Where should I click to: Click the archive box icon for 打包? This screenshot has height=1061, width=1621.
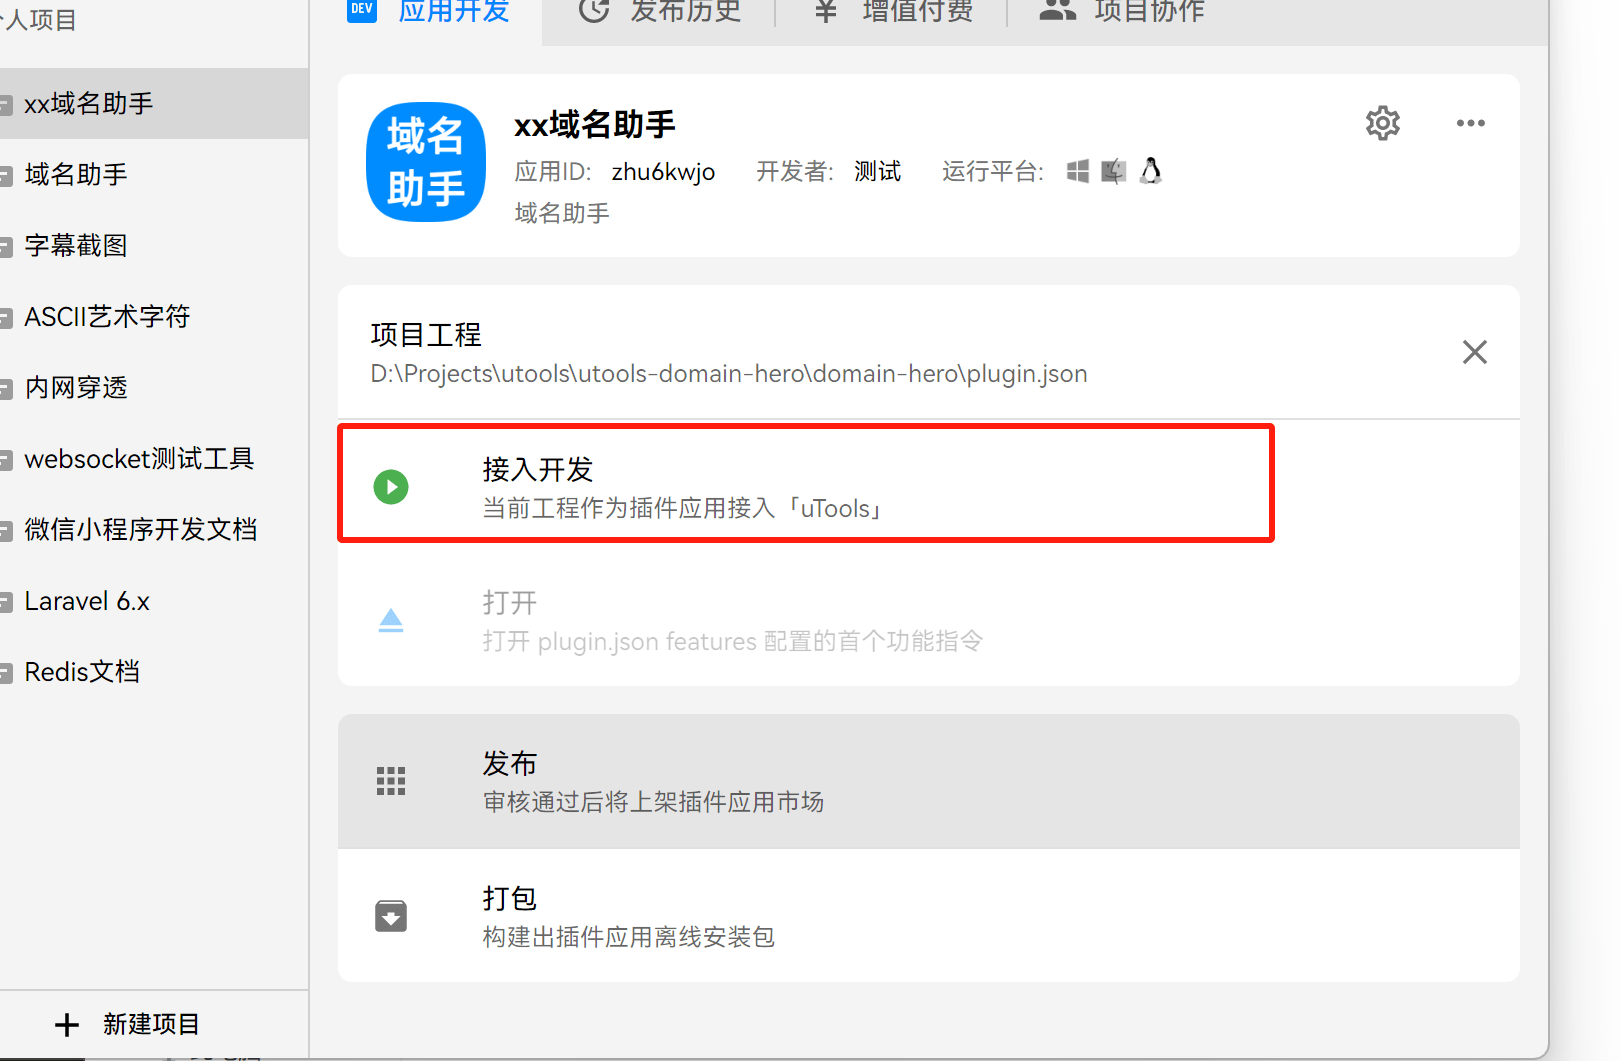[391, 916]
